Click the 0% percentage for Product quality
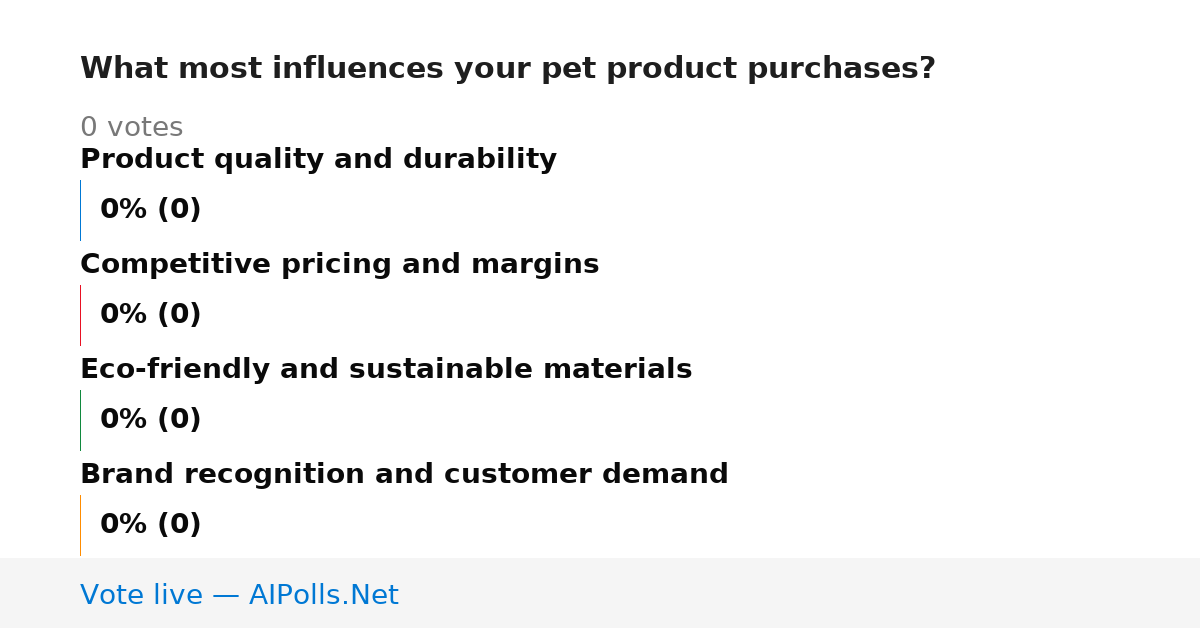Viewport: 1200px width, 628px height. [124, 210]
